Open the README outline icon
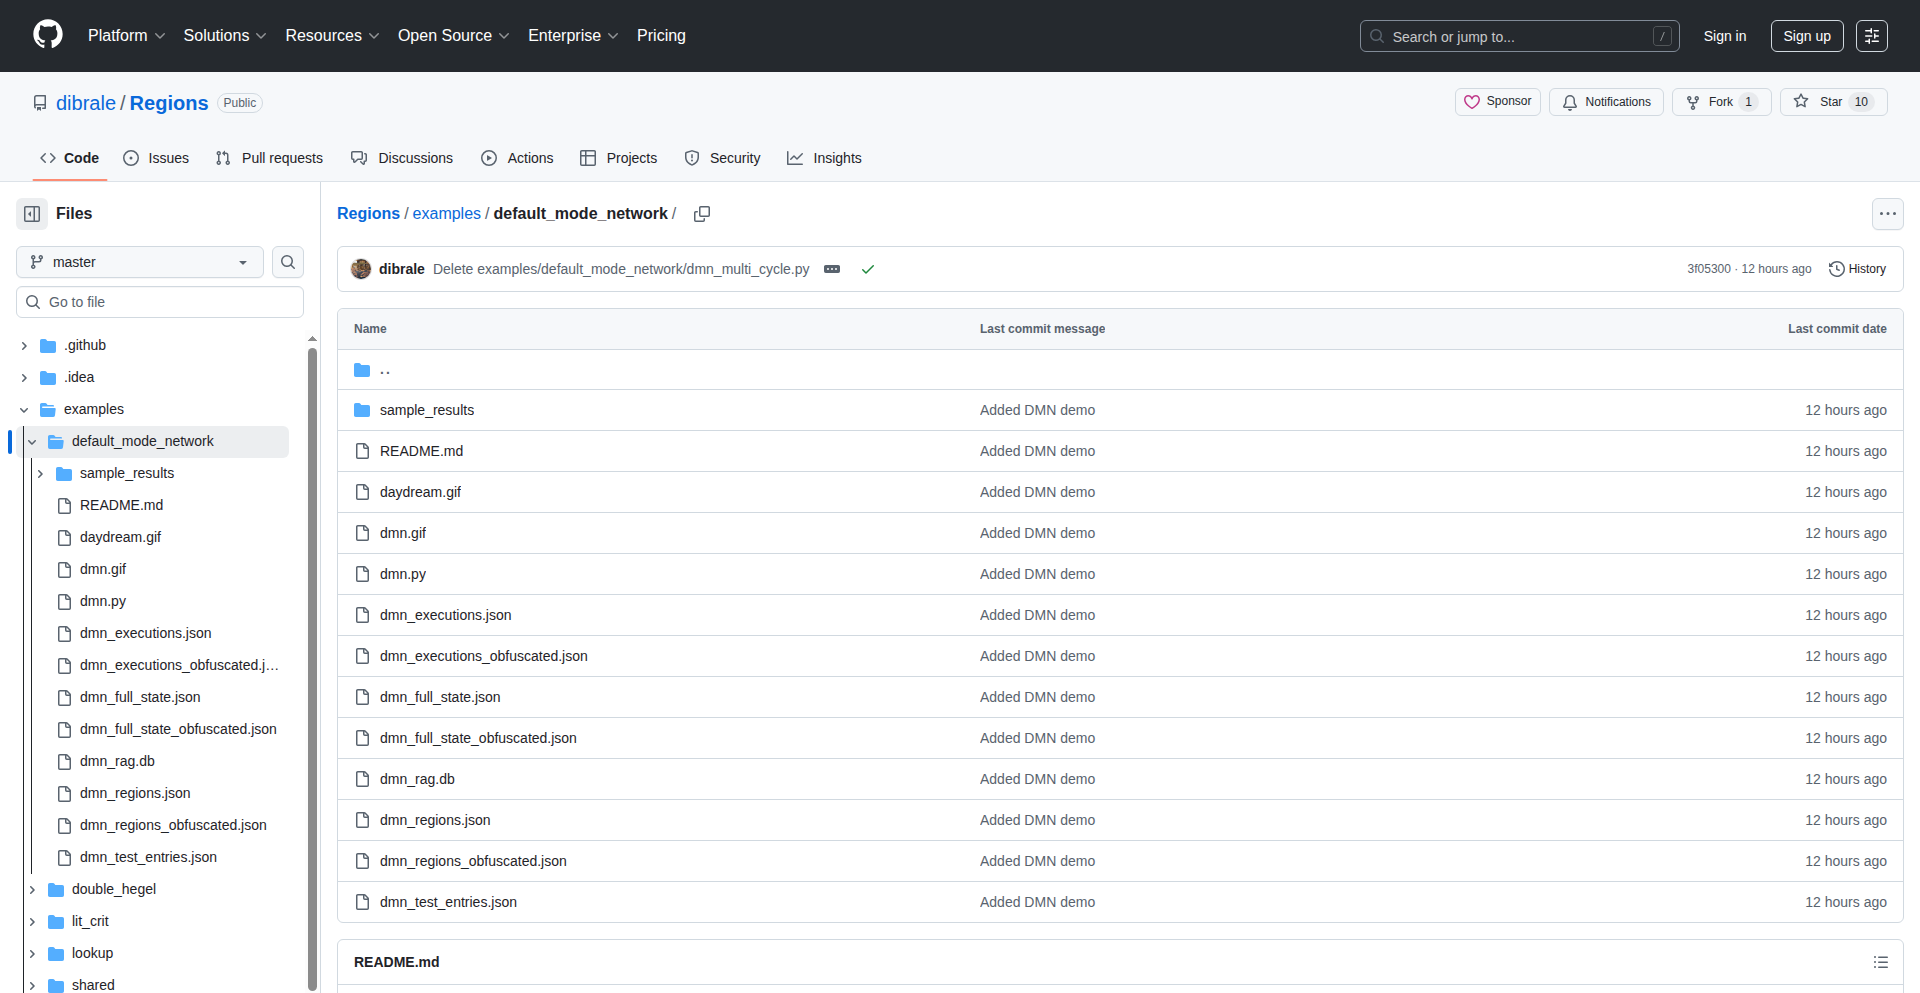The height and width of the screenshot is (993, 1920). [x=1880, y=962]
